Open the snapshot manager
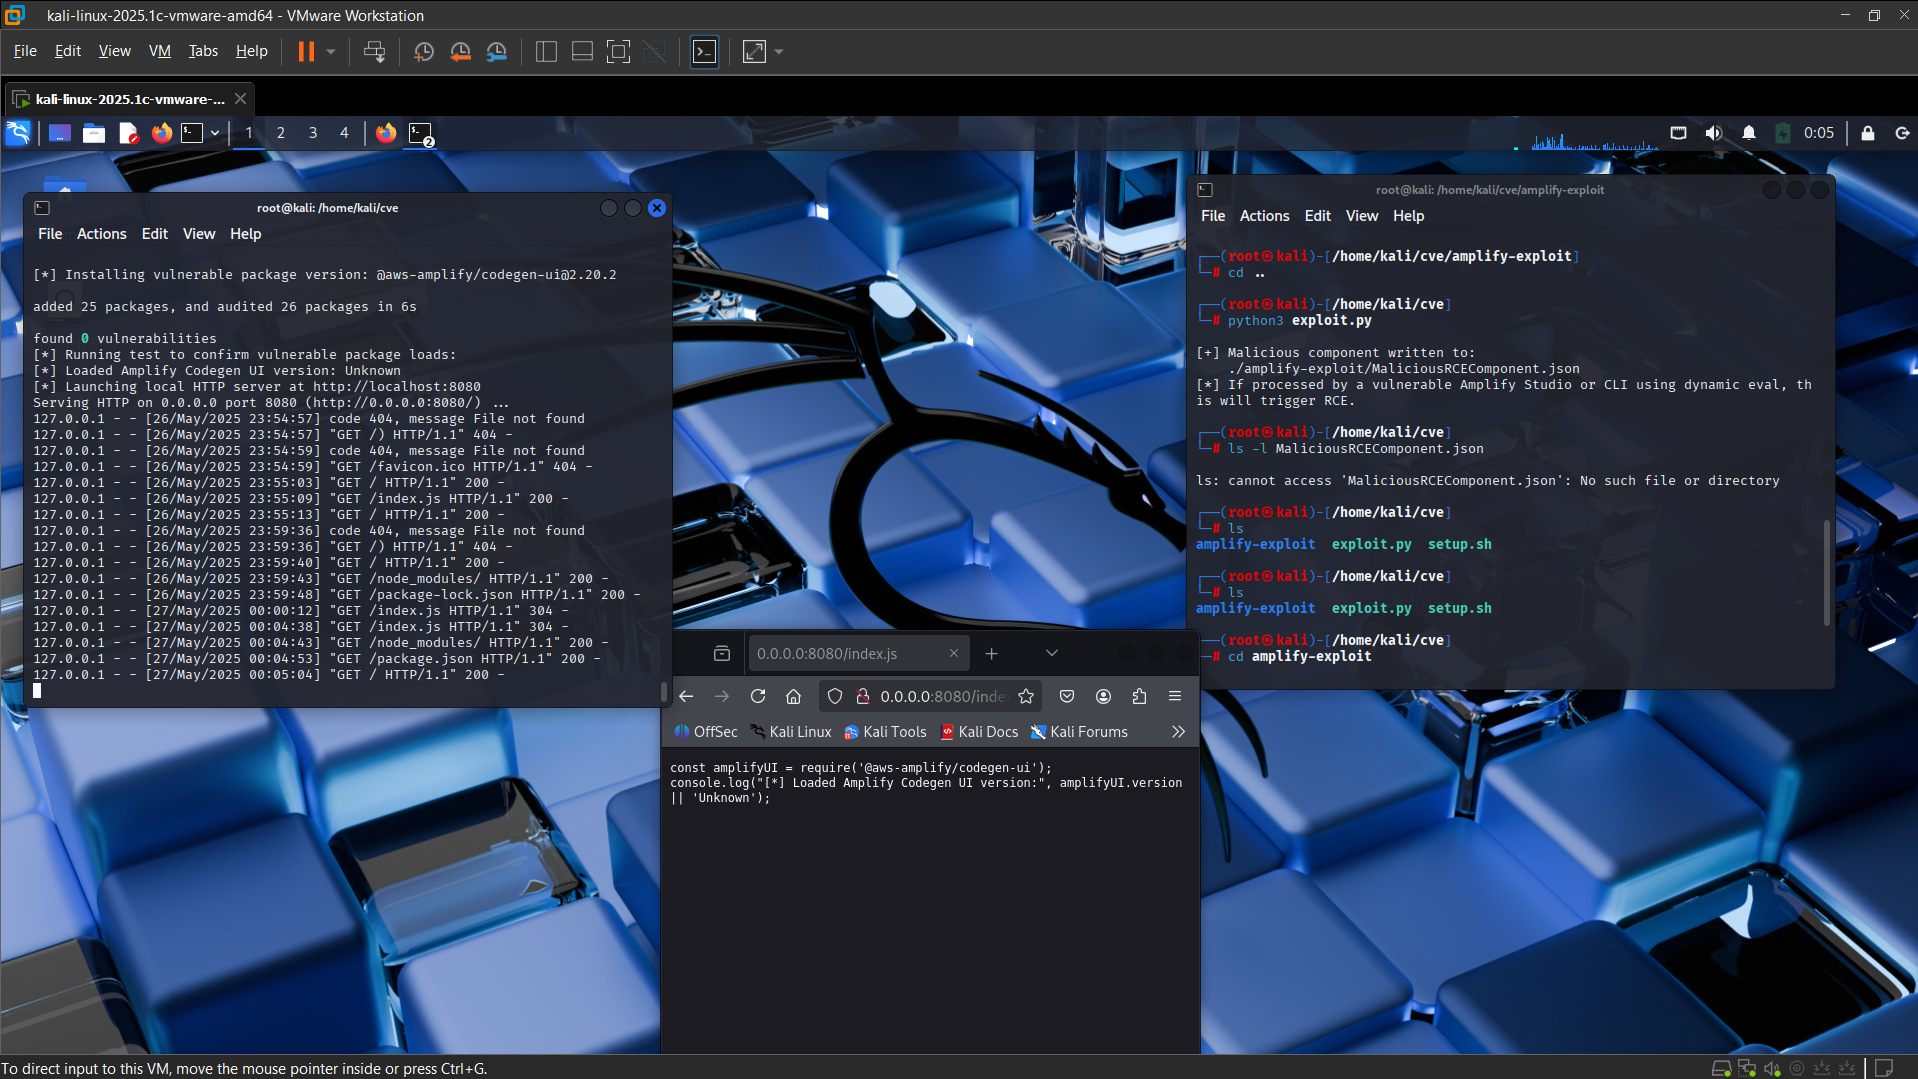The image size is (1918, 1079). [497, 51]
